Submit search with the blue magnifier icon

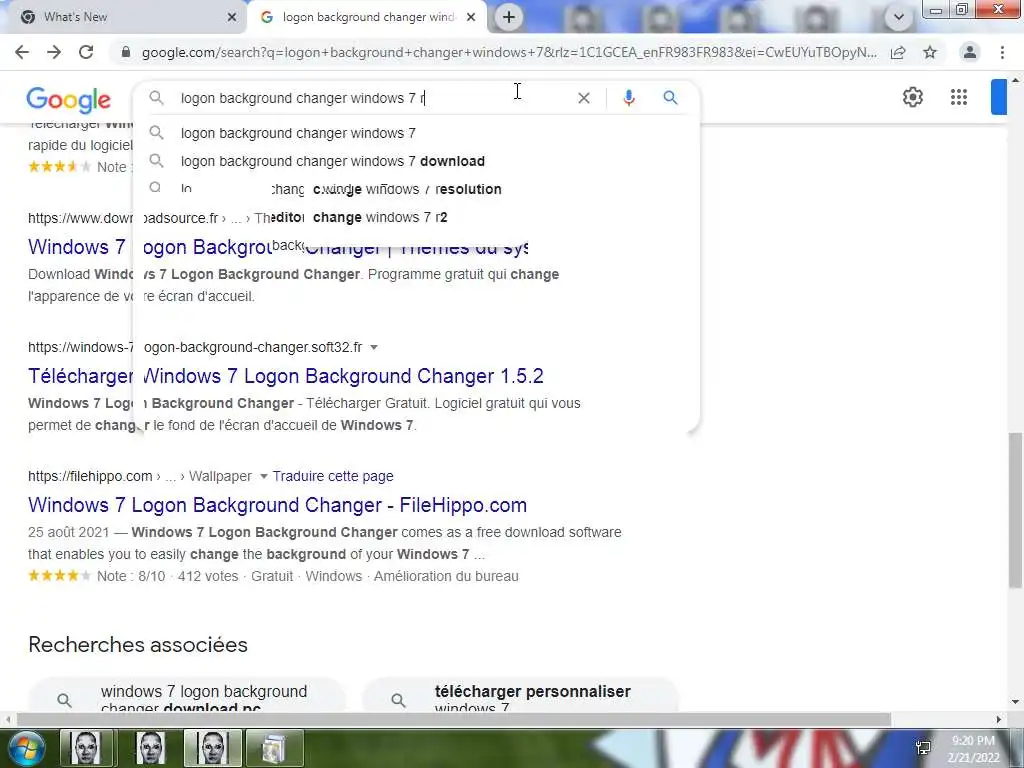pyautogui.click(x=670, y=98)
